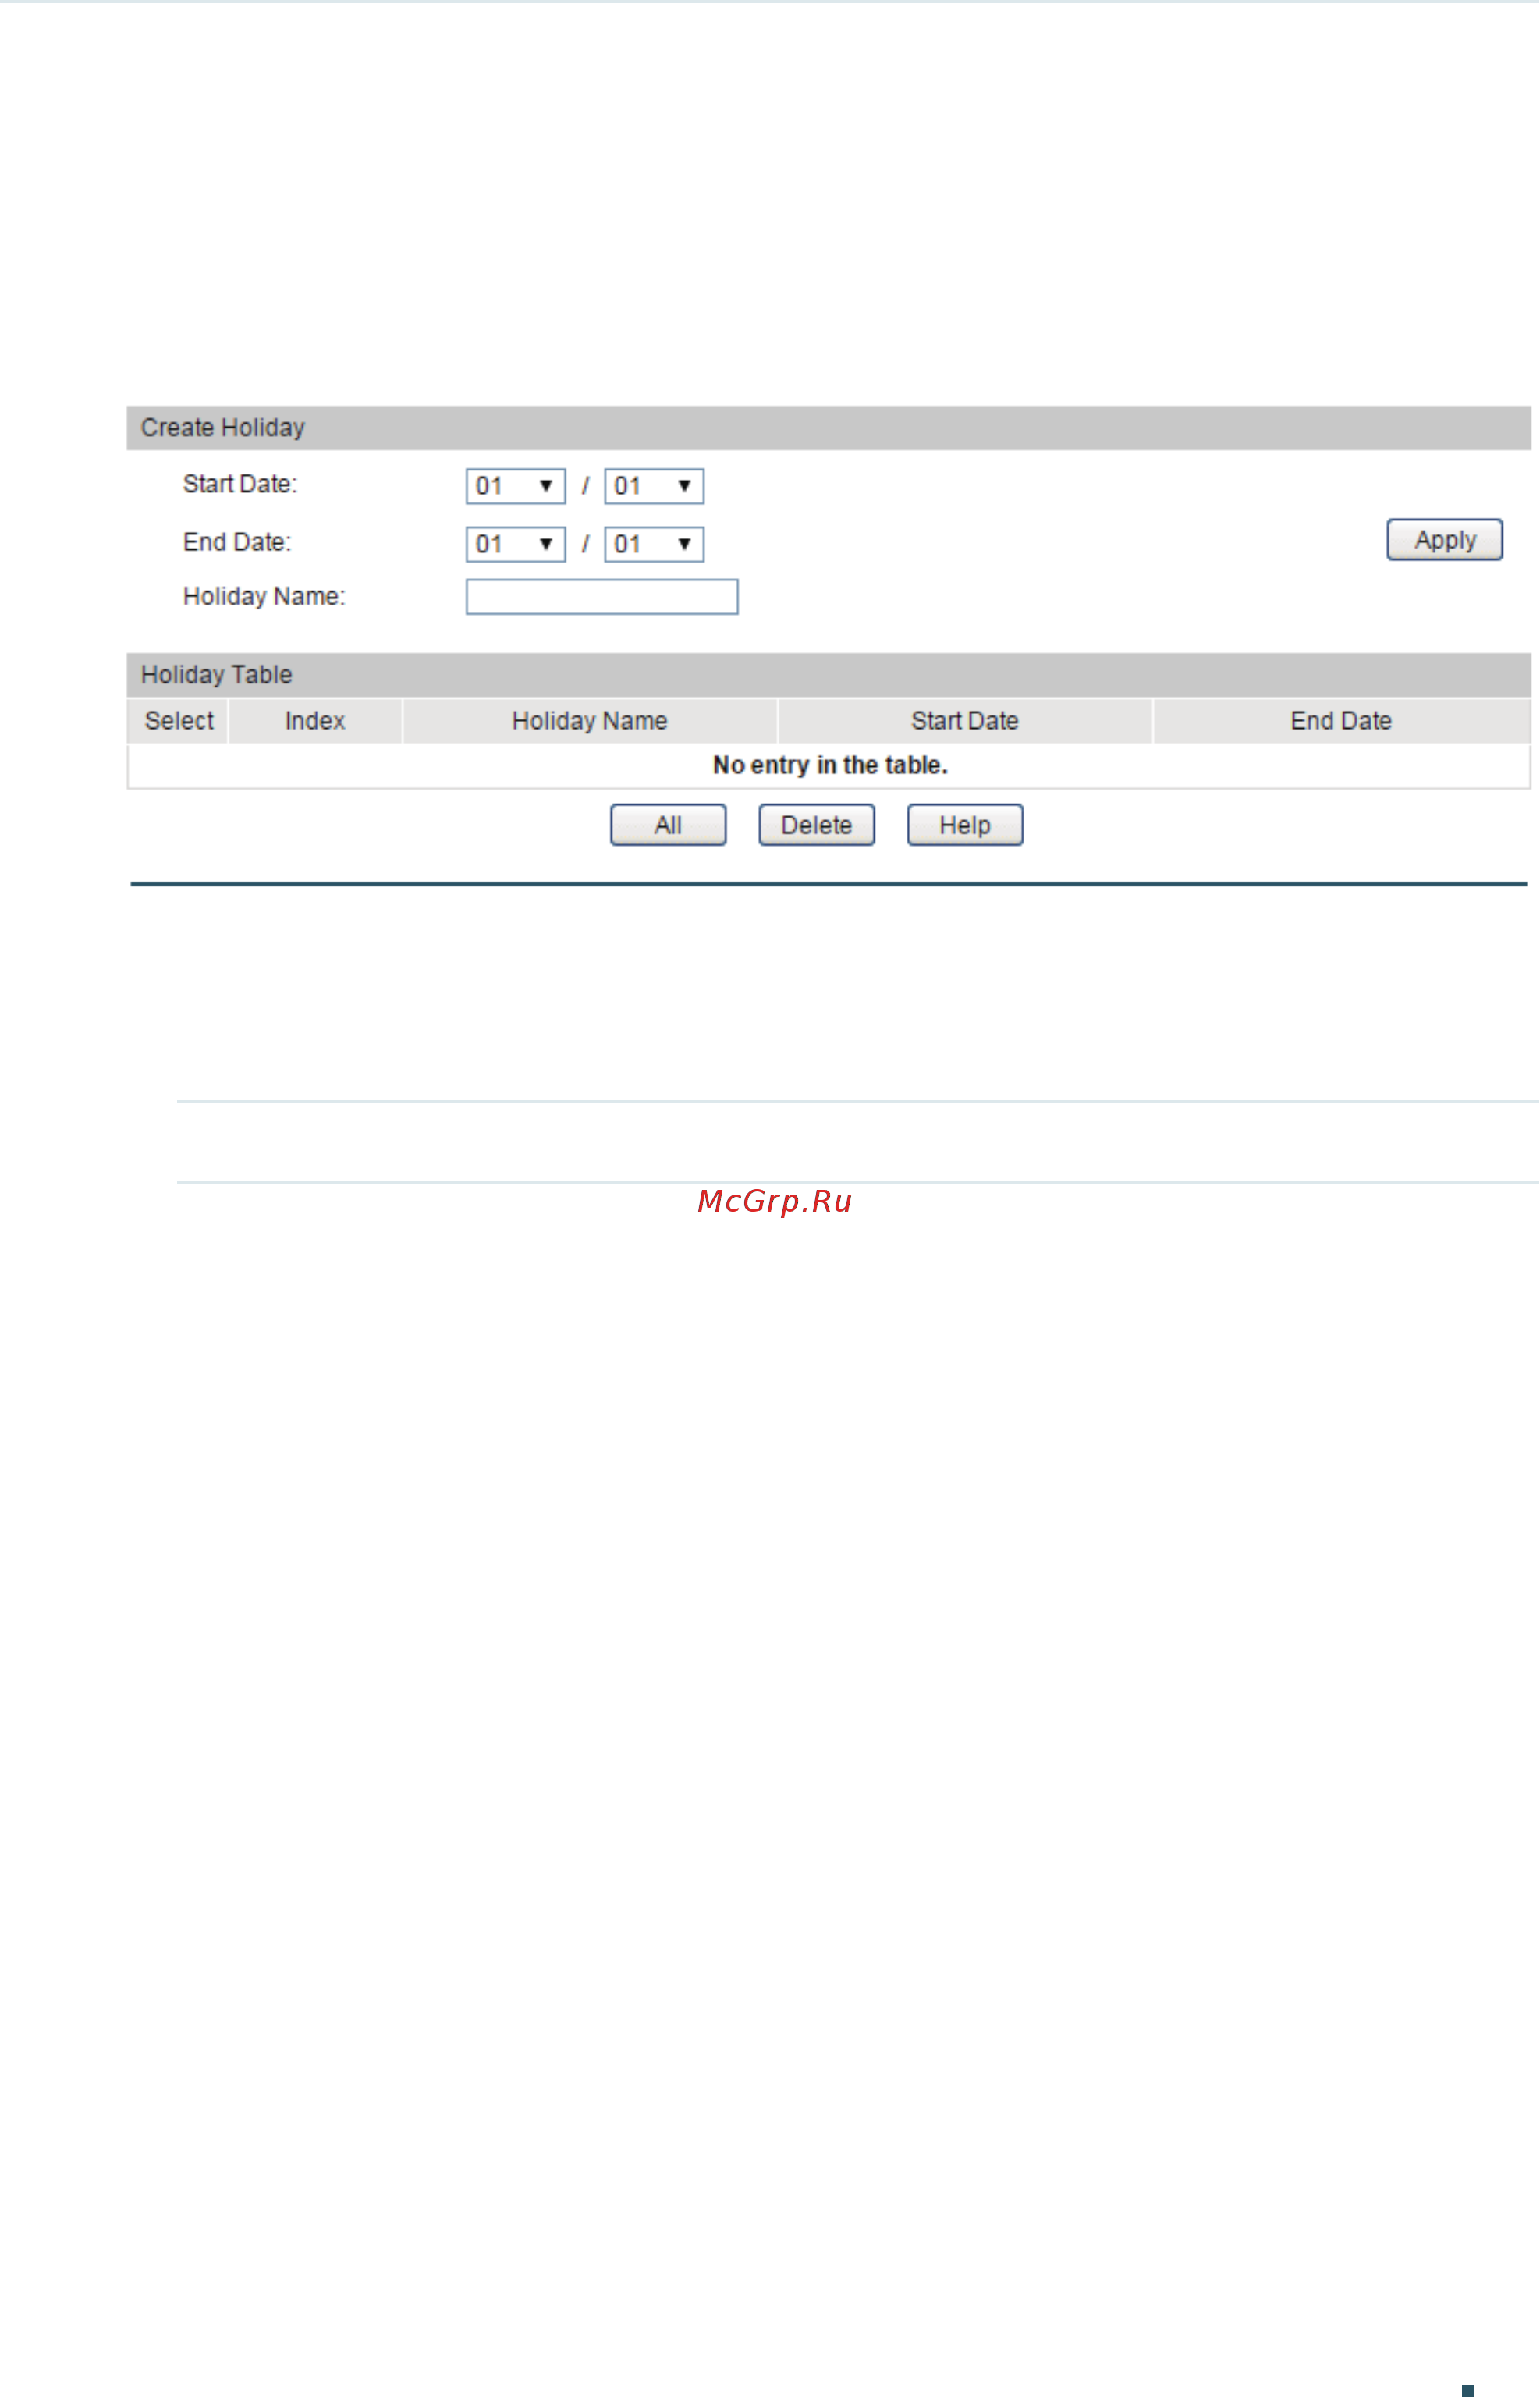Open the Start Date day dropdown
Screen dimensions: 1540x2400
click(654, 486)
